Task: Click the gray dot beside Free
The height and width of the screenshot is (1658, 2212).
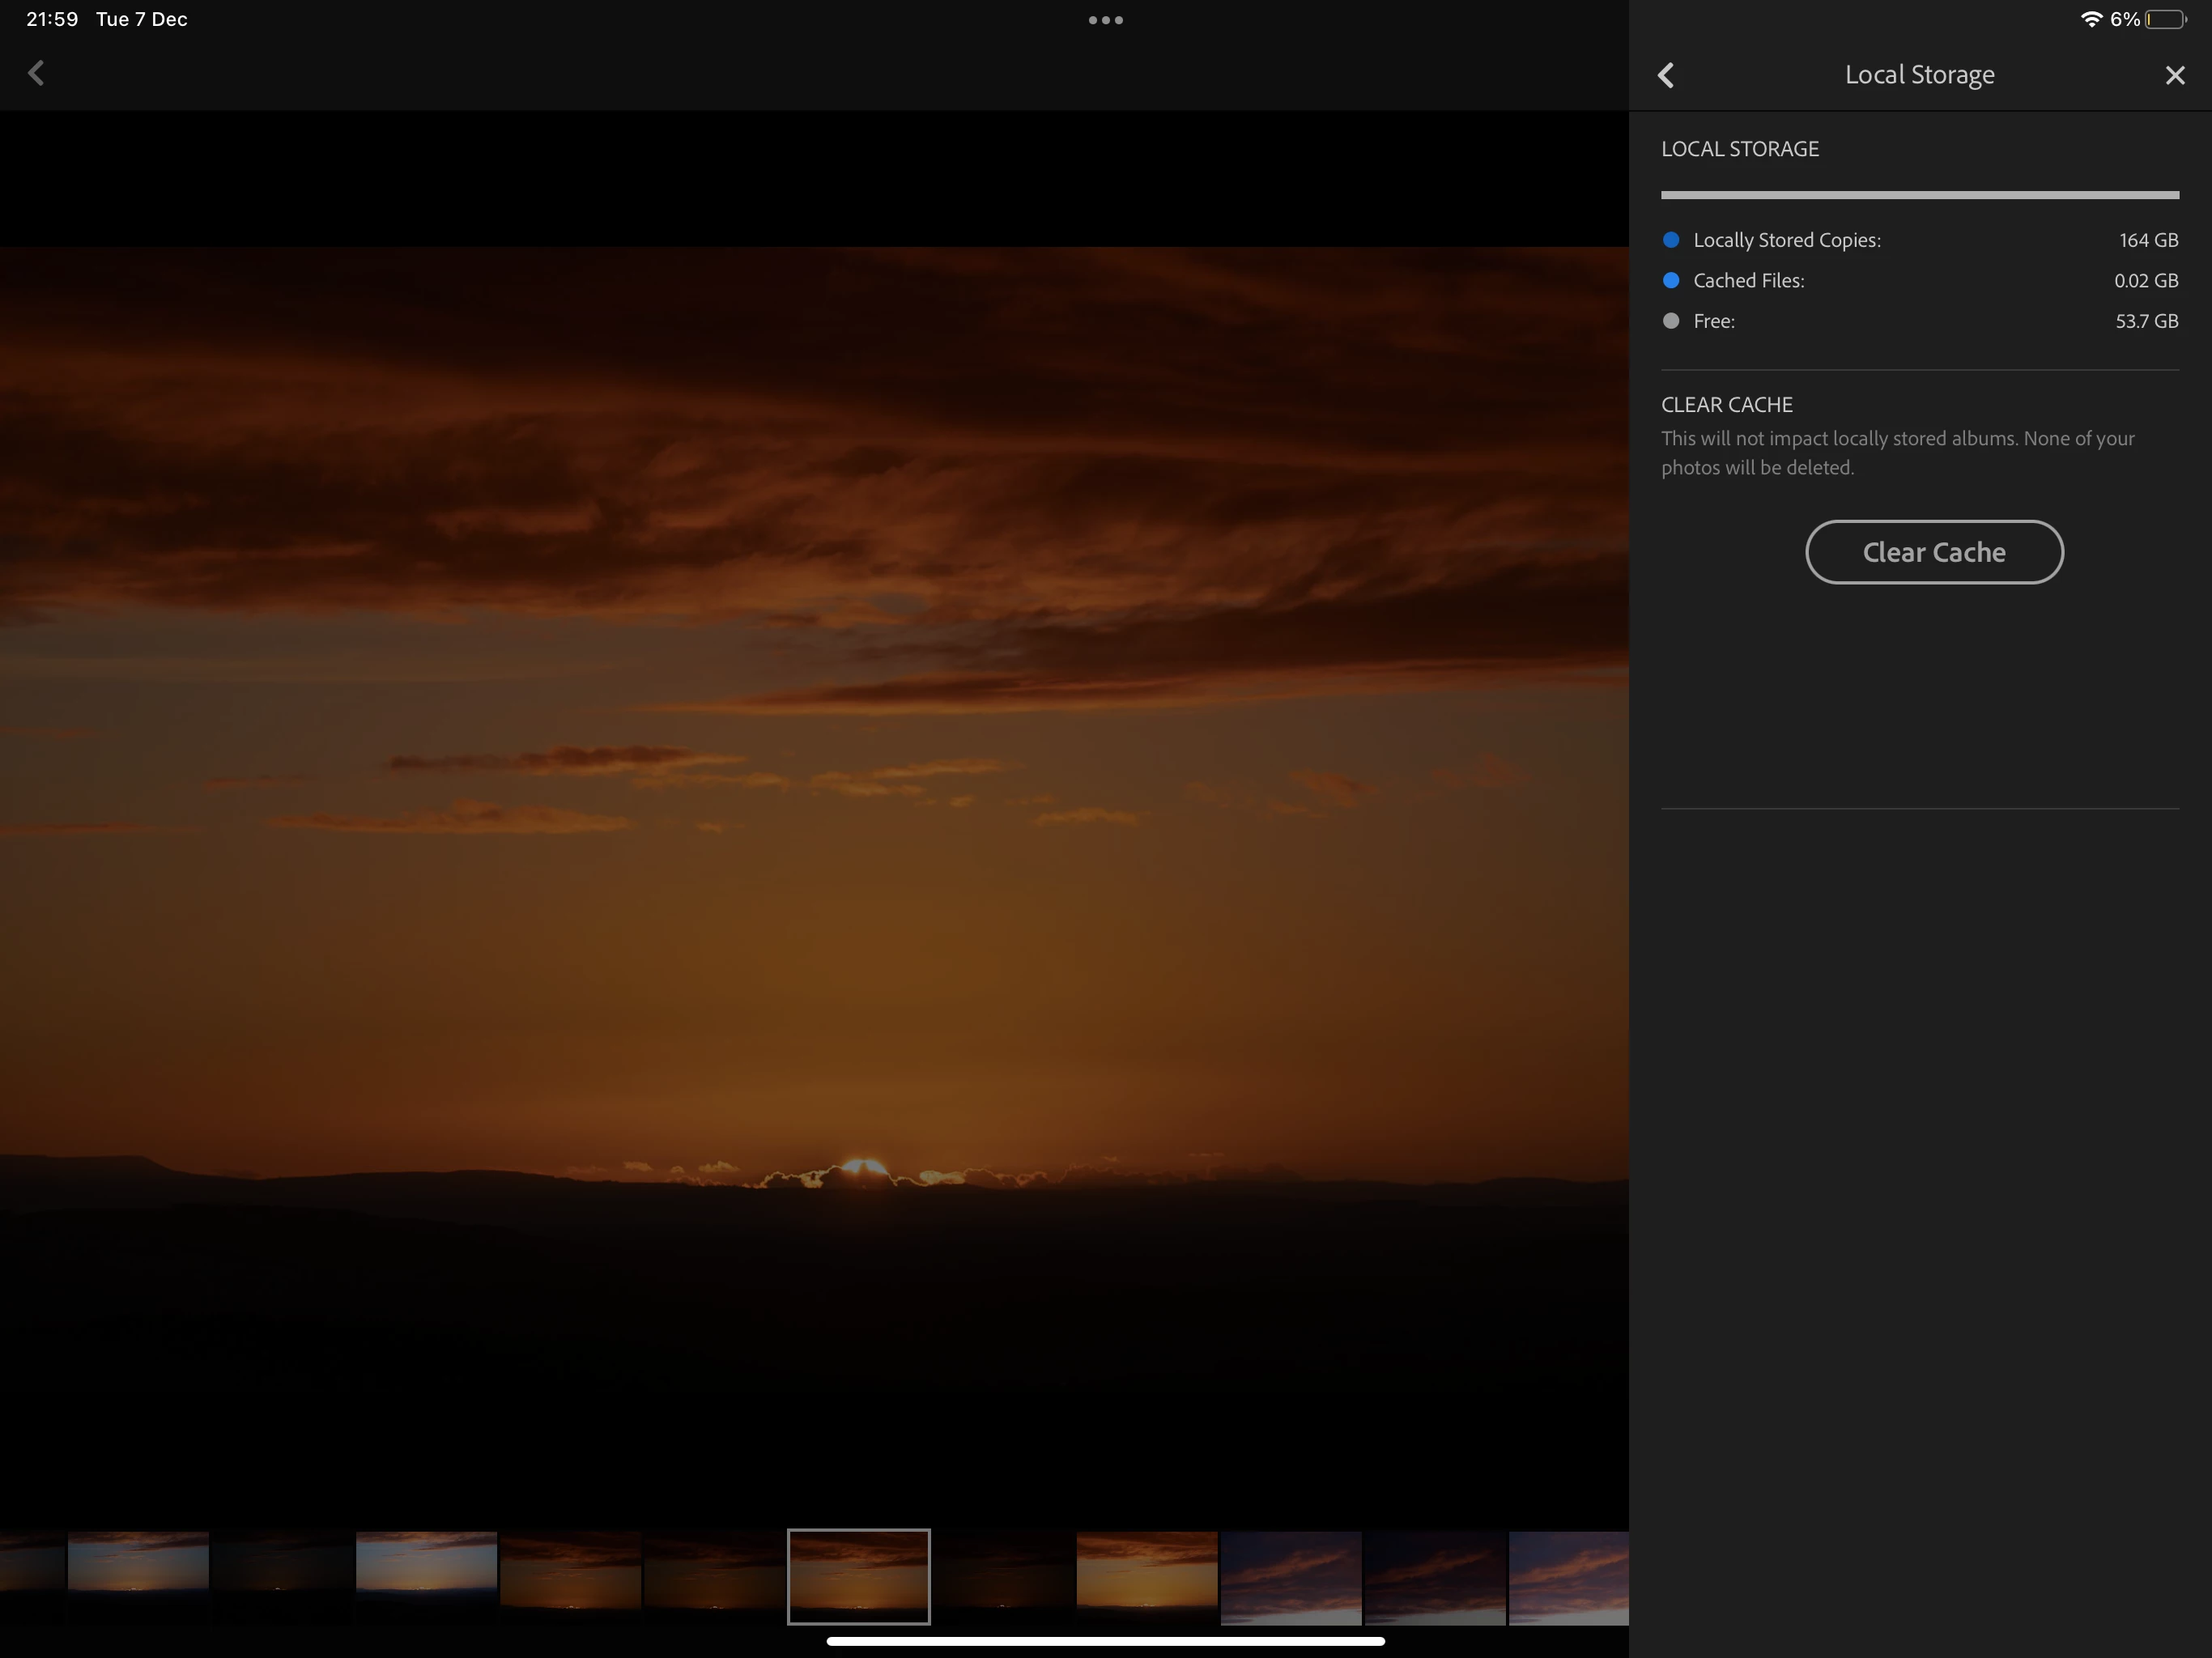Action: pos(1671,321)
